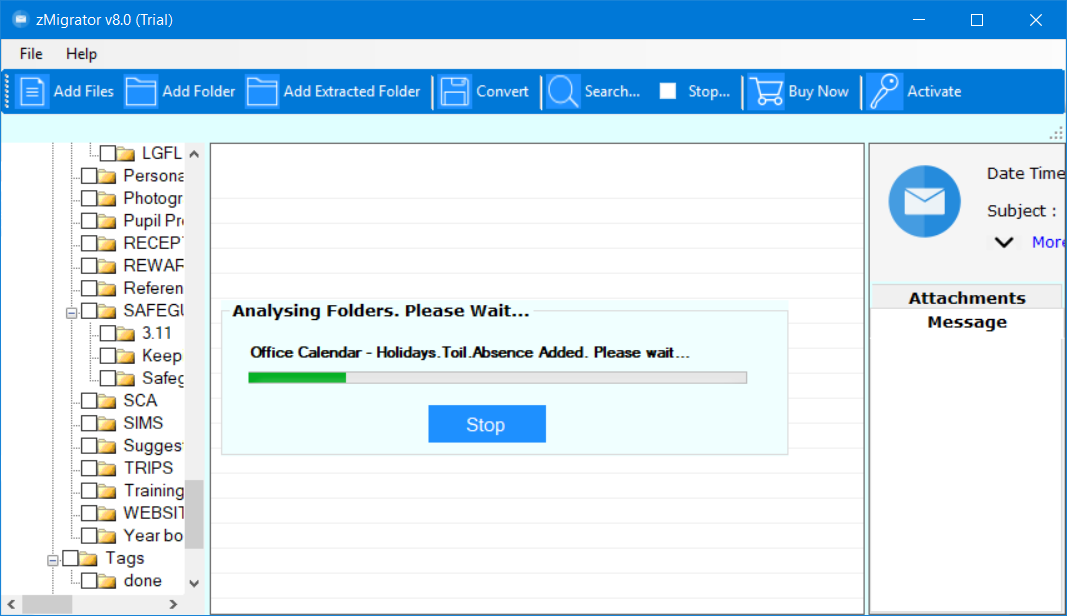Select the RECEPTION folder name
1067x616 pixels.
(153, 243)
